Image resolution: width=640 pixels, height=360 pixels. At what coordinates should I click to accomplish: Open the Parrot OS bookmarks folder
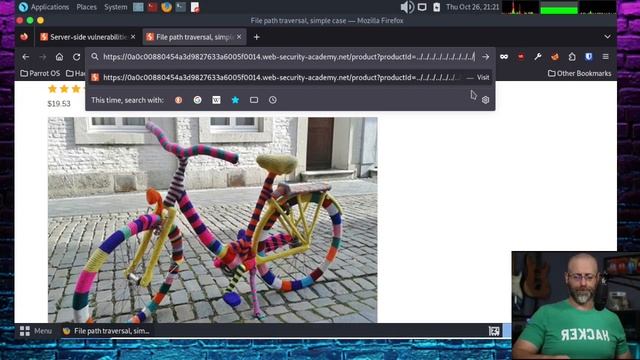pos(40,73)
